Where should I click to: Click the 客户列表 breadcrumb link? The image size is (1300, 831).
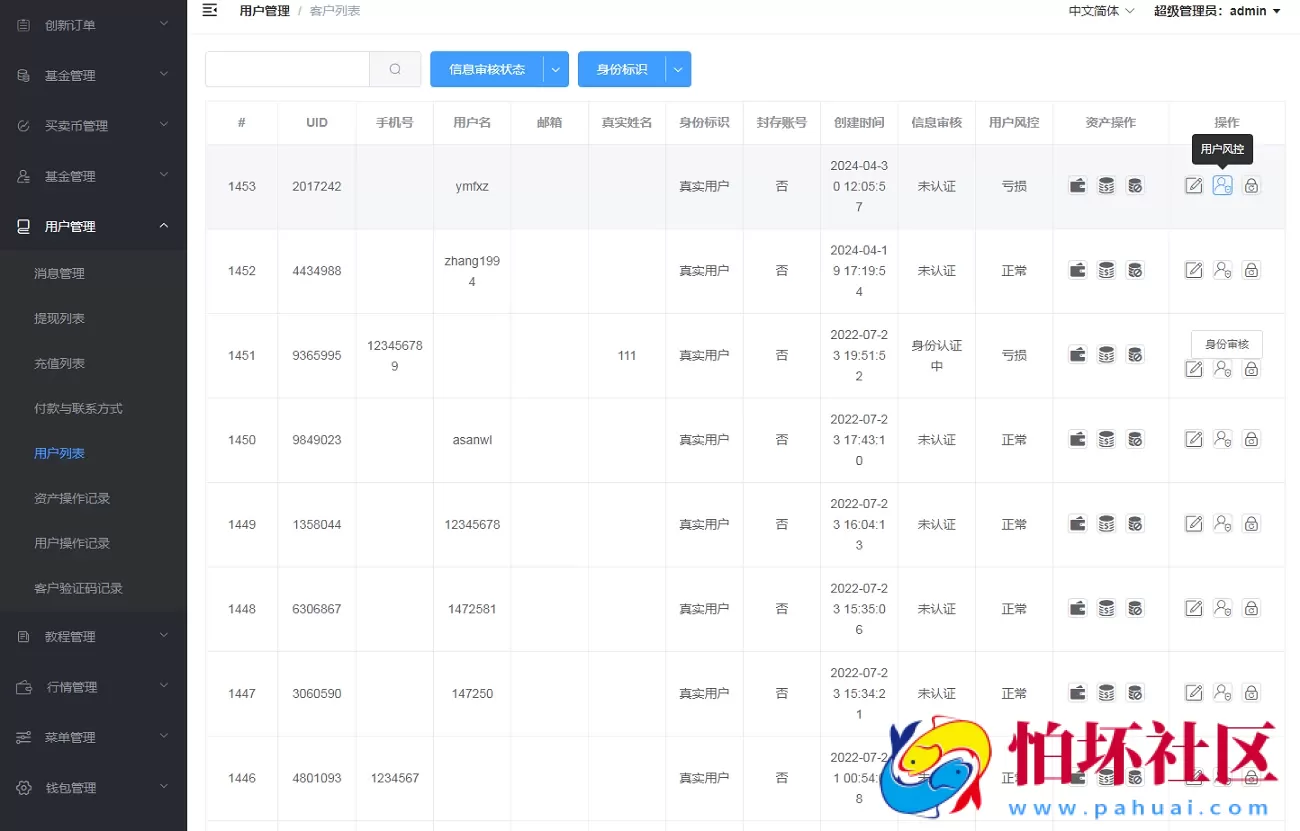pyautogui.click(x=334, y=10)
